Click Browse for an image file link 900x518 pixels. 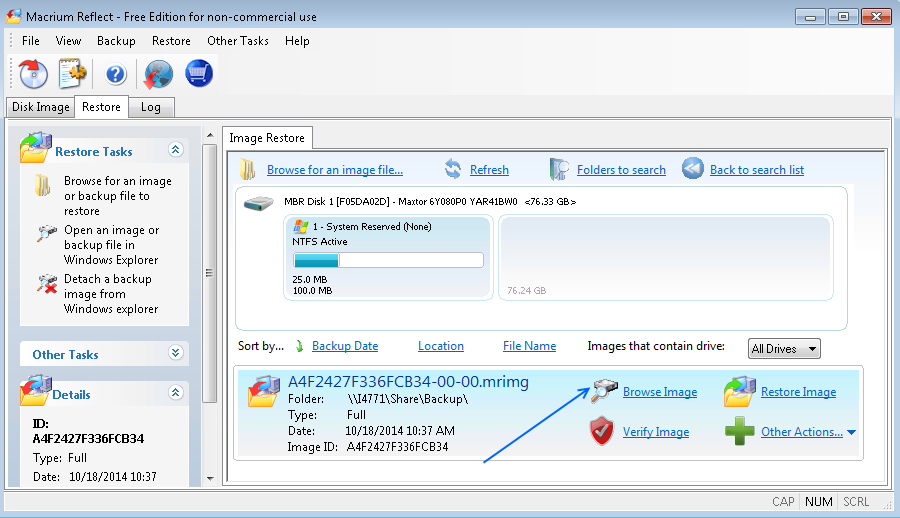335,170
